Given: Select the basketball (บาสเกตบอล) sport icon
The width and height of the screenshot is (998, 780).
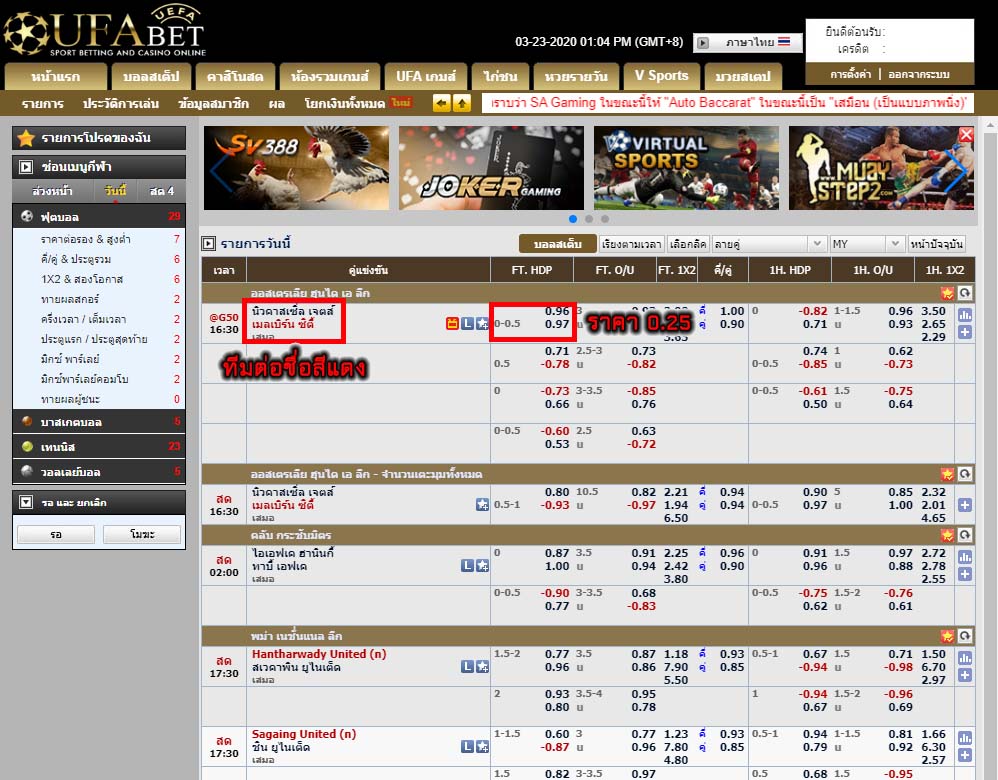Looking at the screenshot, I should 27,422.
